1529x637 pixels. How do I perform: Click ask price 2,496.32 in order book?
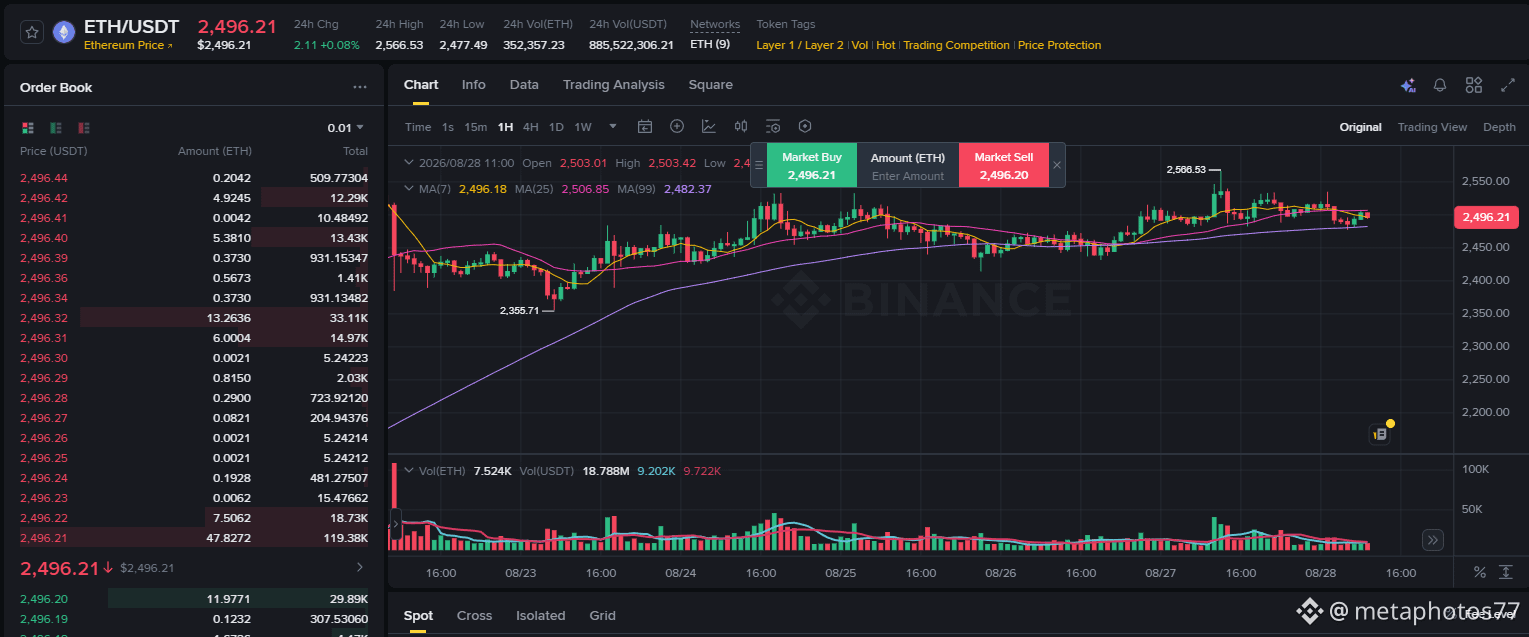(44, 318)
